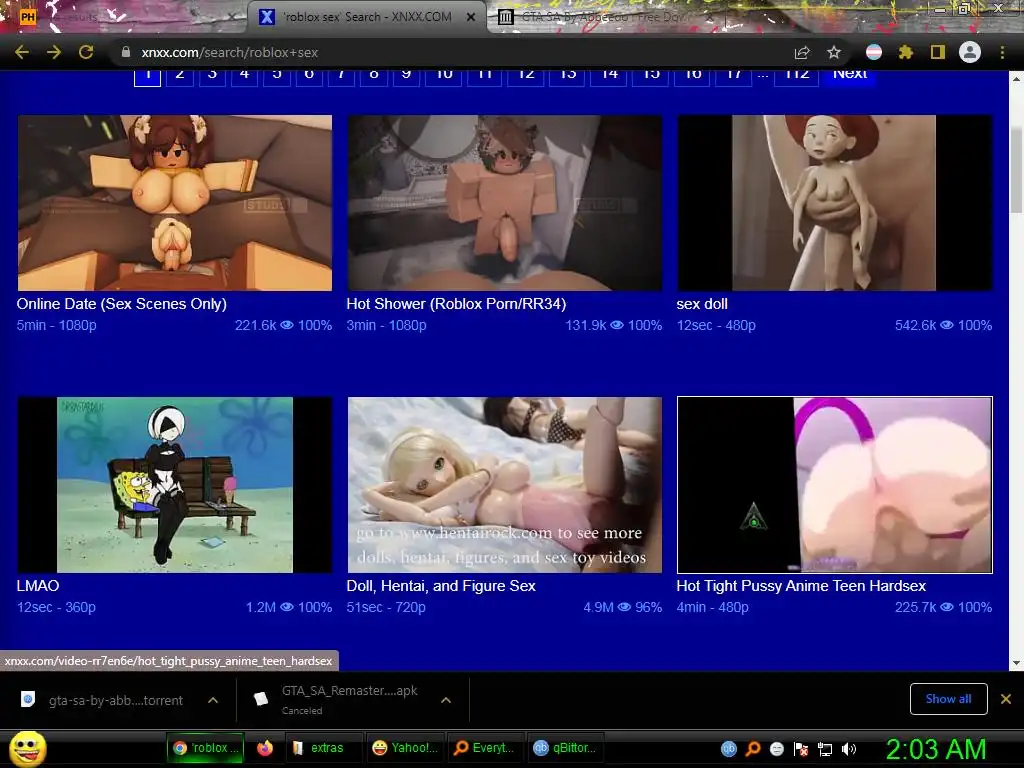1024x768 pixels.
Task: Go to results page 12
Action: pos(526,76)
